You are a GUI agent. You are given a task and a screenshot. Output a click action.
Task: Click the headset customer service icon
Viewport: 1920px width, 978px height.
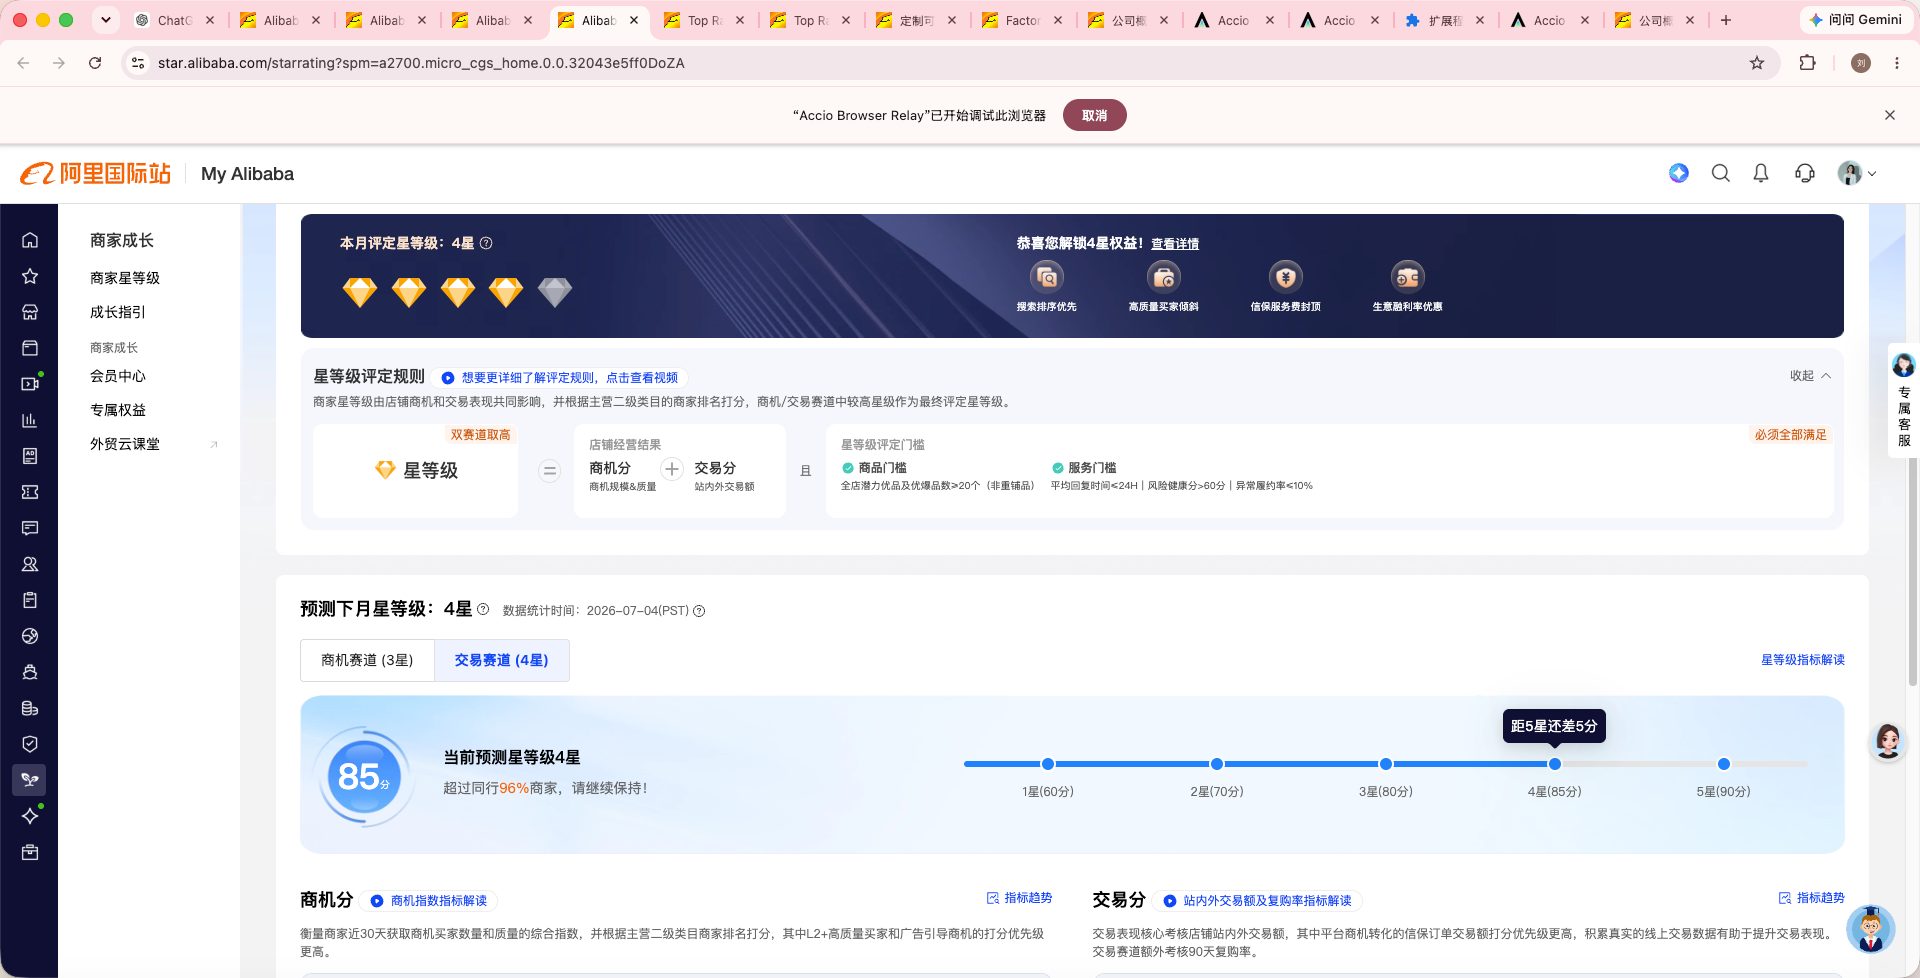click(1805, 173)
